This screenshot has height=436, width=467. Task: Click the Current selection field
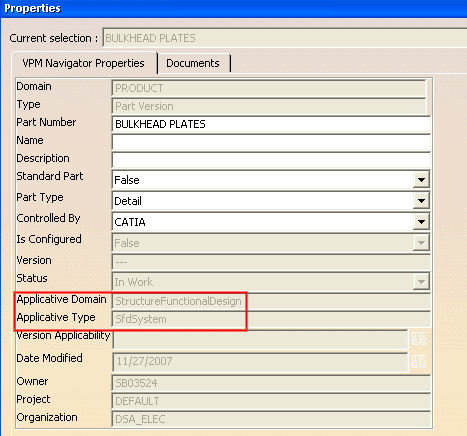click(285, 38)
